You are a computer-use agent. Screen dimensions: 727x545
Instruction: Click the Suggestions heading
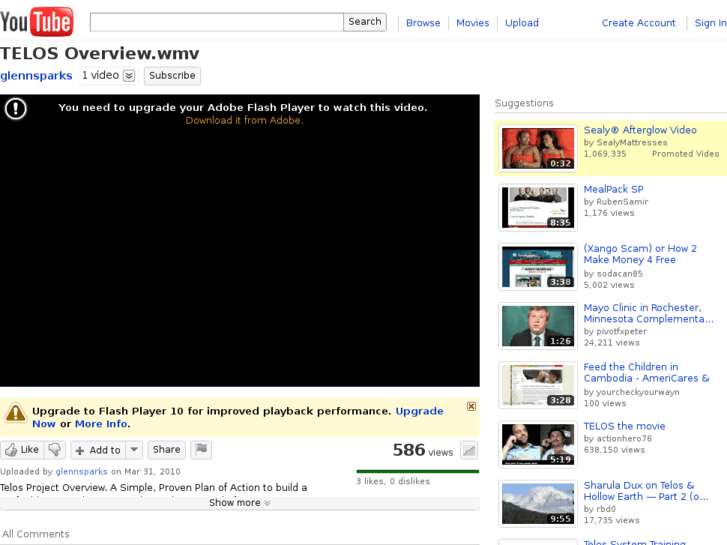524,103
